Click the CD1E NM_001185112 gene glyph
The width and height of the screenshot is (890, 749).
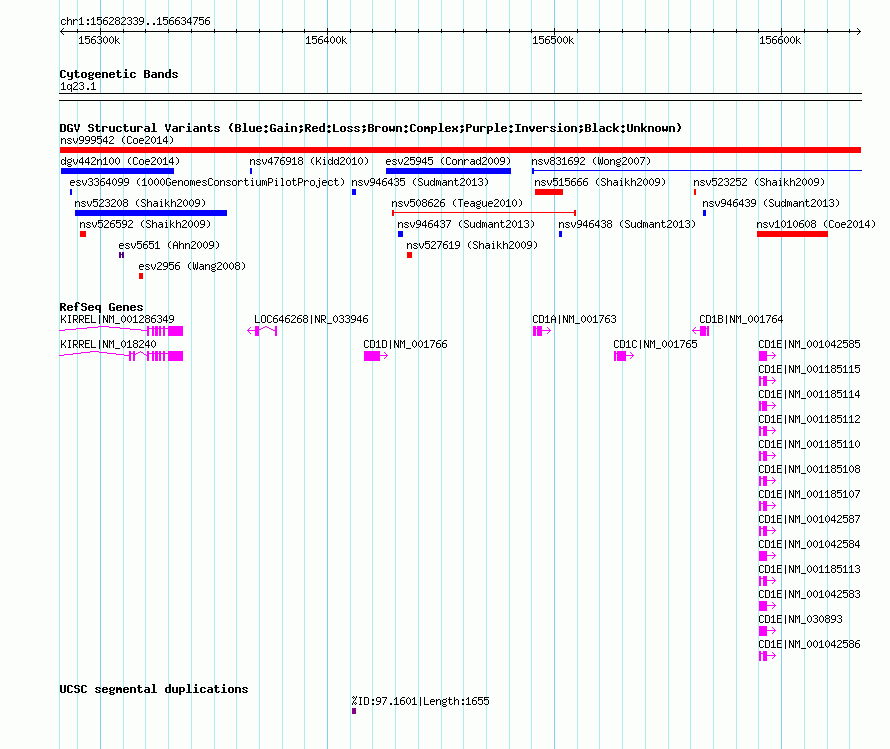pos(767,431)
